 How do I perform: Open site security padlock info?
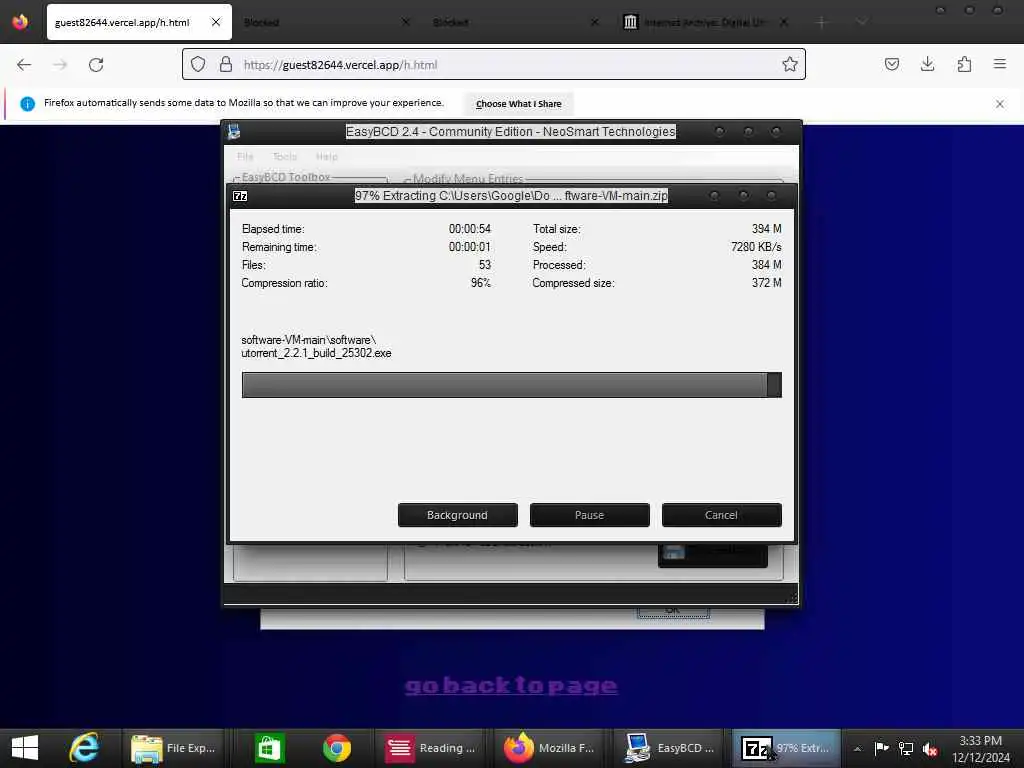tap(226, 65)
